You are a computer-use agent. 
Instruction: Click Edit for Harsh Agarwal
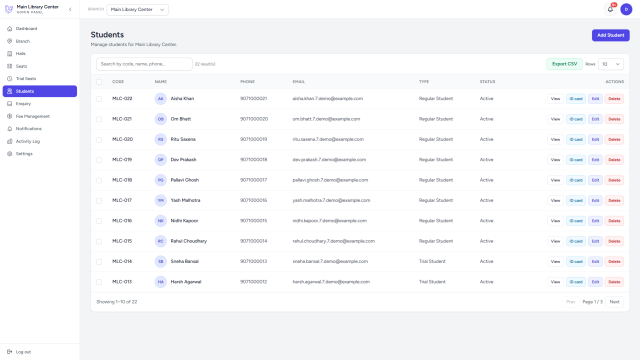coord(595,282)
